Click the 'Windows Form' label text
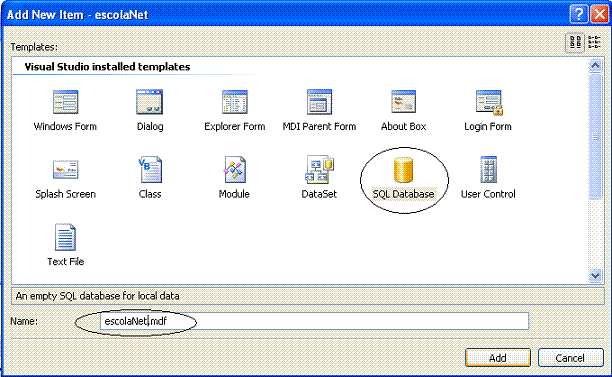 (65, 126)
